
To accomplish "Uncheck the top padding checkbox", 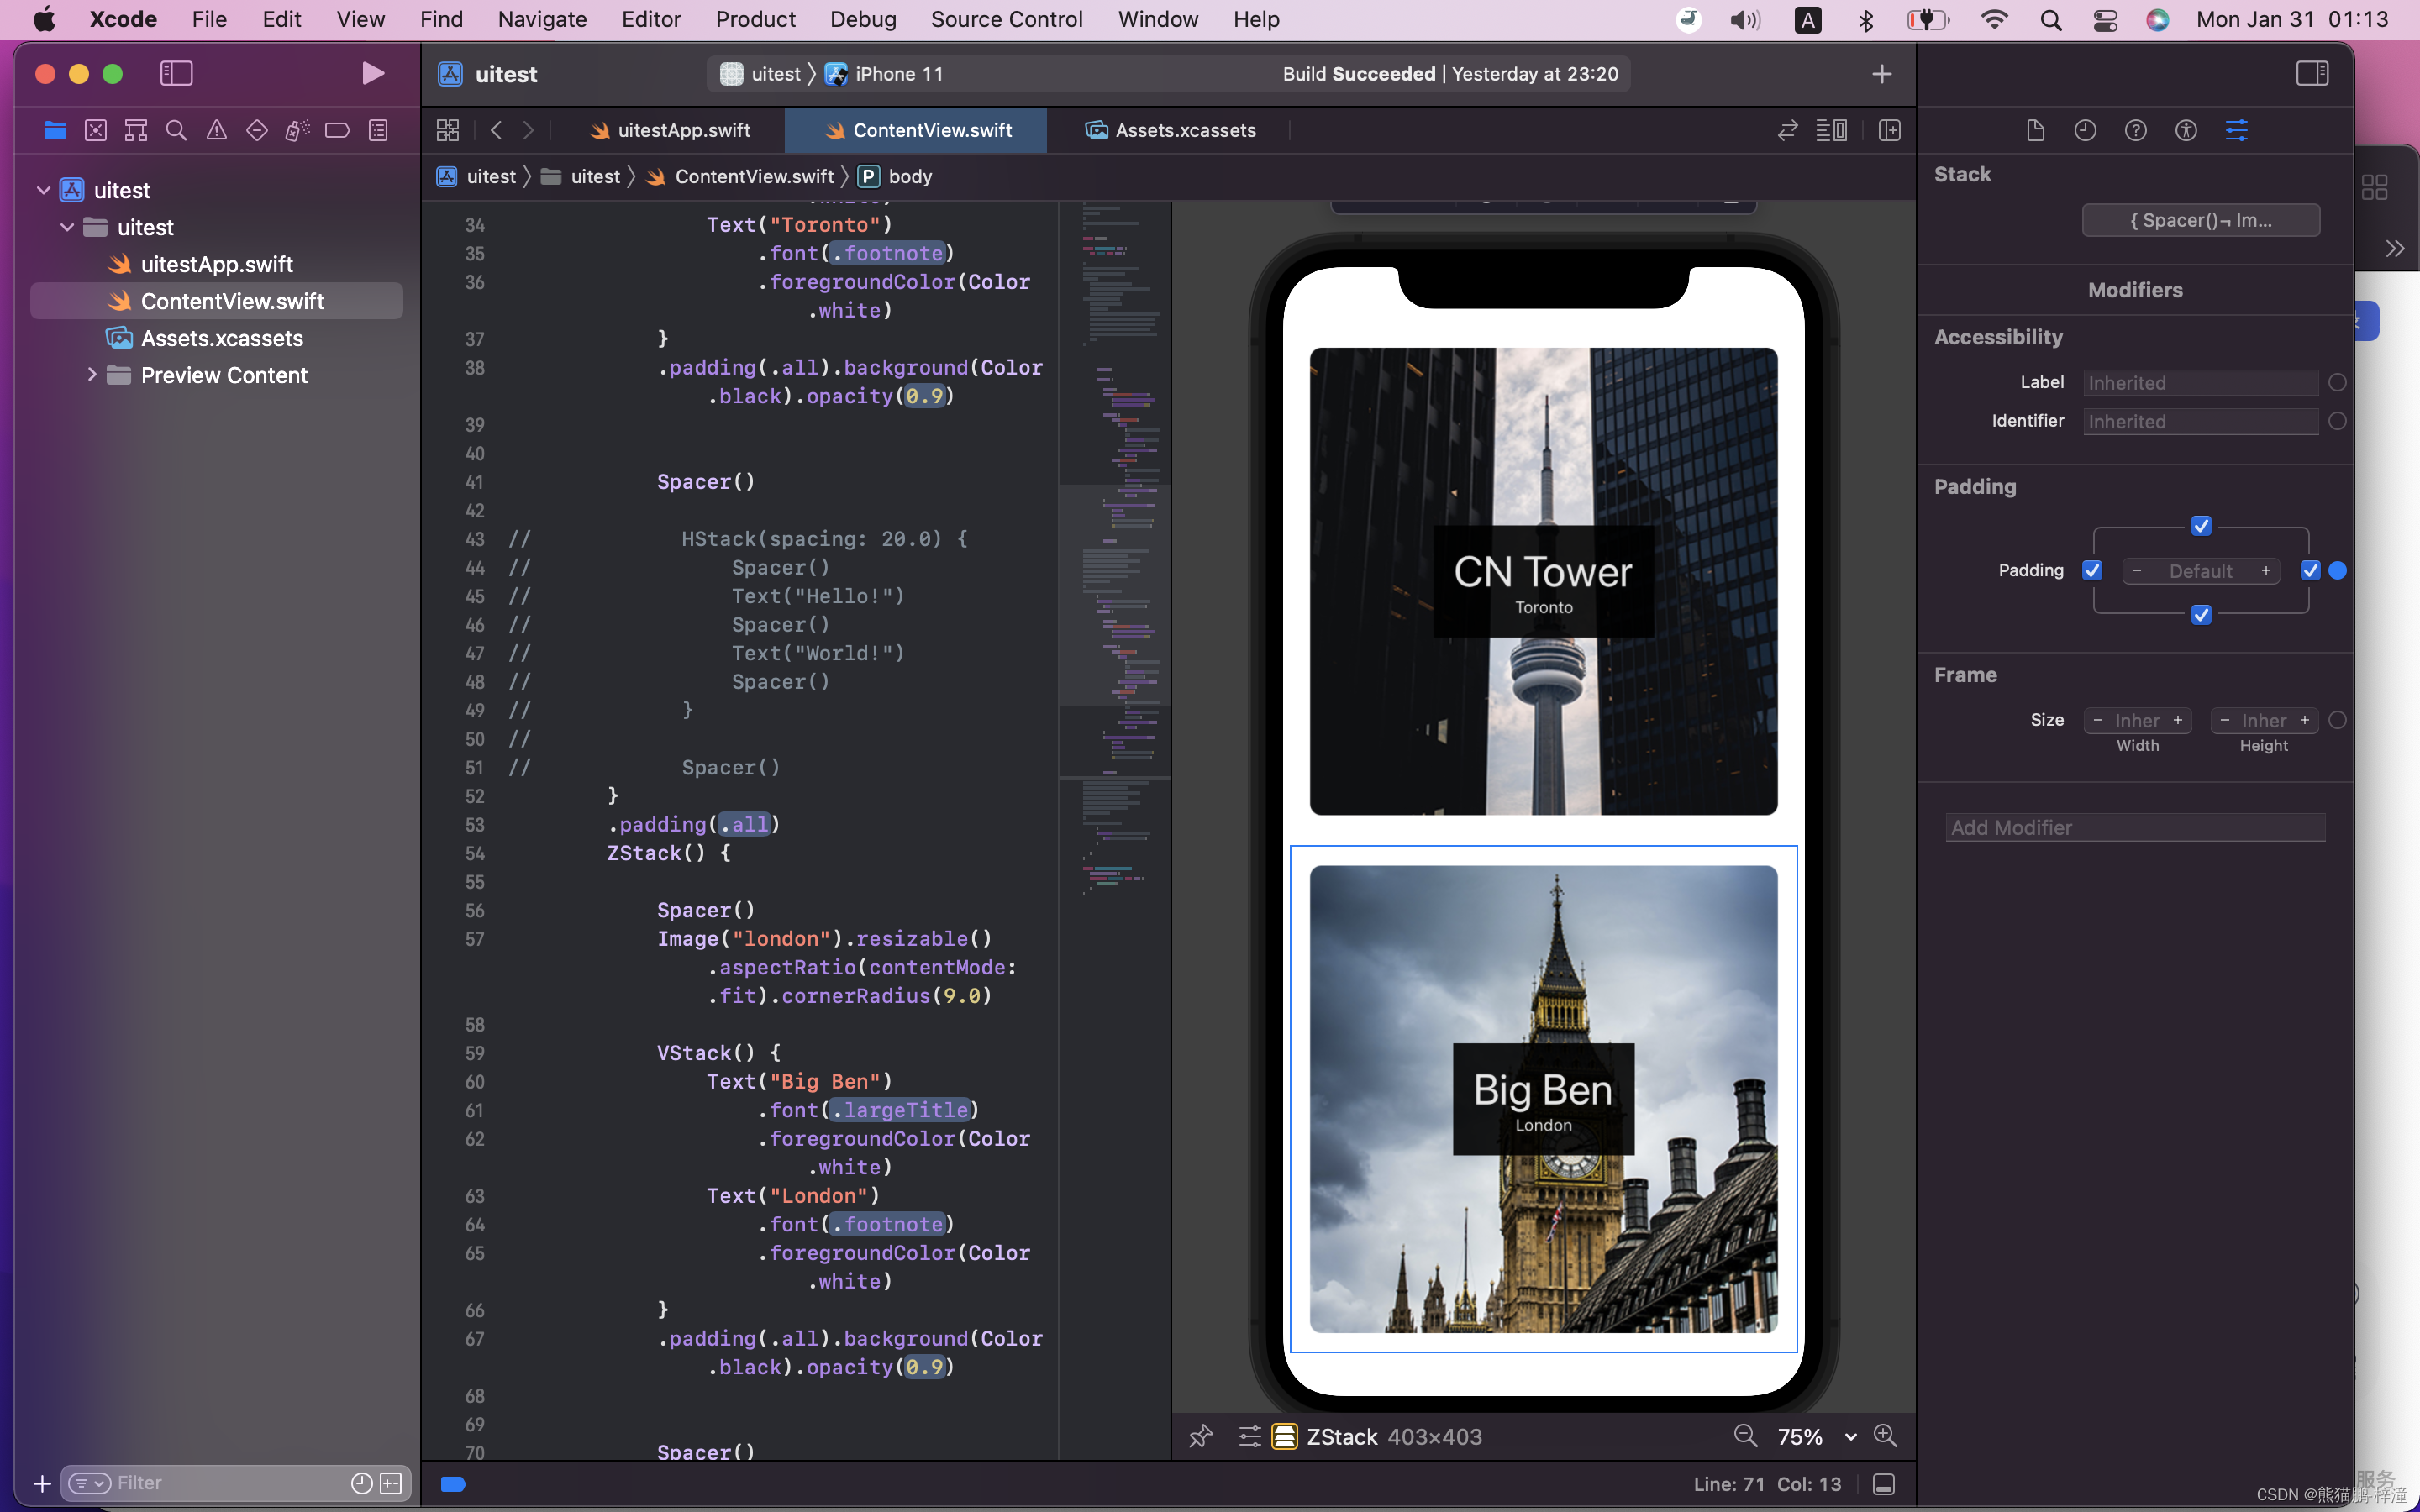I will point(2202,525).
